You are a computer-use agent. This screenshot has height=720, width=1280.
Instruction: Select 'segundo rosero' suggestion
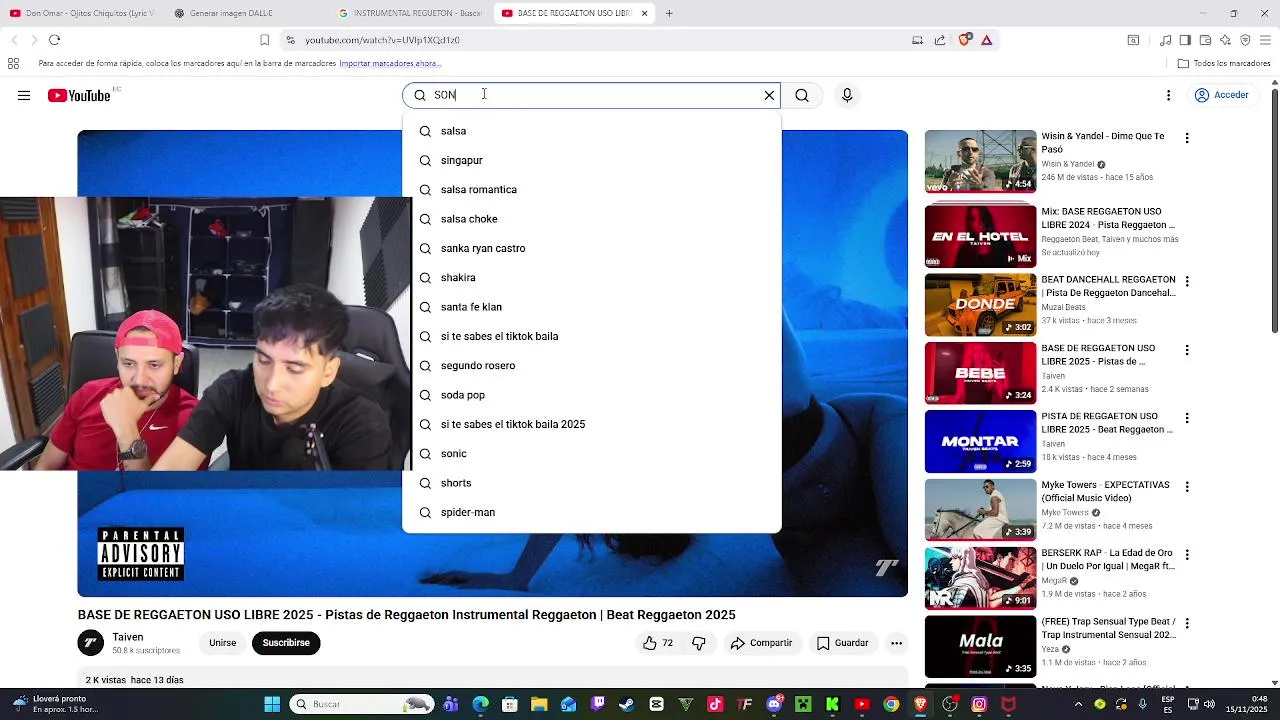(x=591, y=365)
